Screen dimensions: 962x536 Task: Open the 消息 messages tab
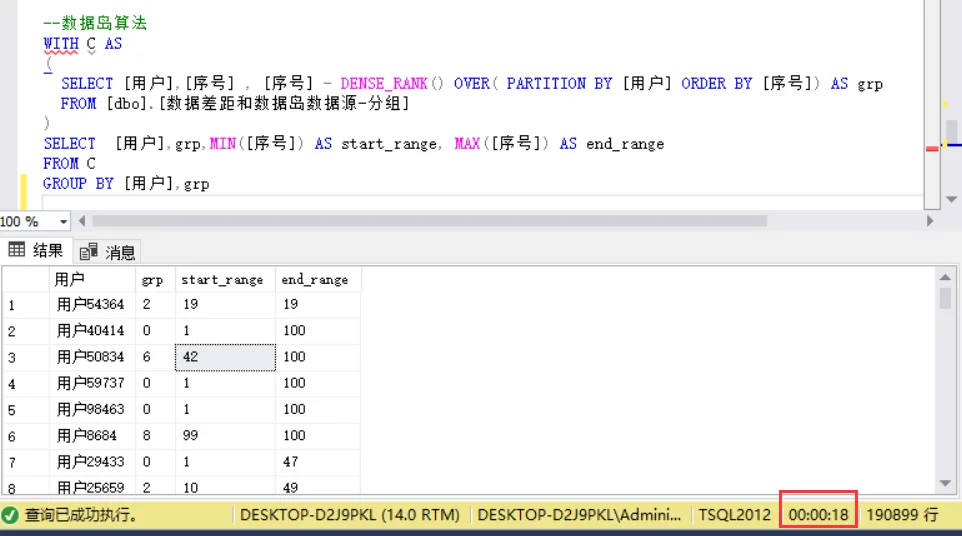[107, 251]
